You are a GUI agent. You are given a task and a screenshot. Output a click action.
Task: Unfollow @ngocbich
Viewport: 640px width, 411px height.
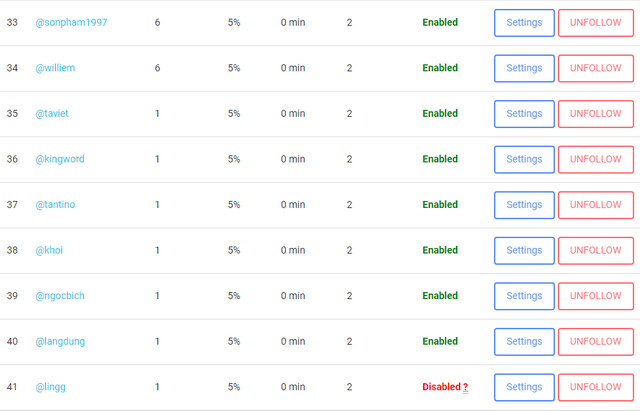596,296
